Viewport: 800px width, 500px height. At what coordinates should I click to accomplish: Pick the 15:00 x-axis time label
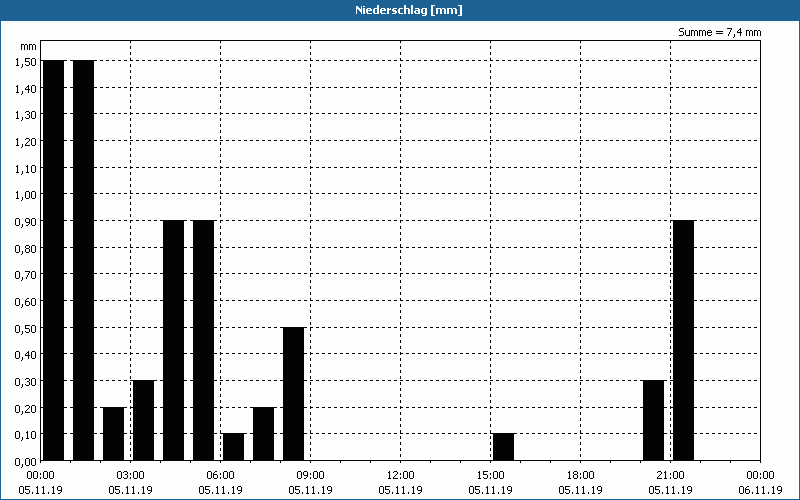click(491, 476)
